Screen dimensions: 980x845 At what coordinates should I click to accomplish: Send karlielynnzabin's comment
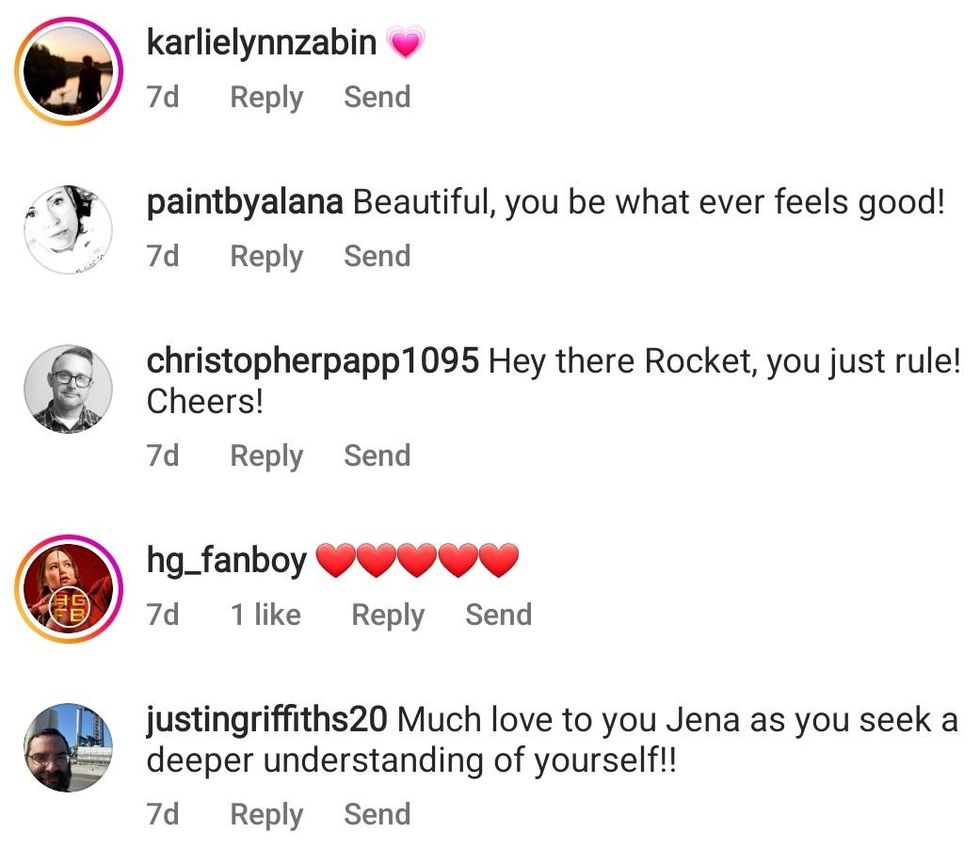tap(377, 97)
